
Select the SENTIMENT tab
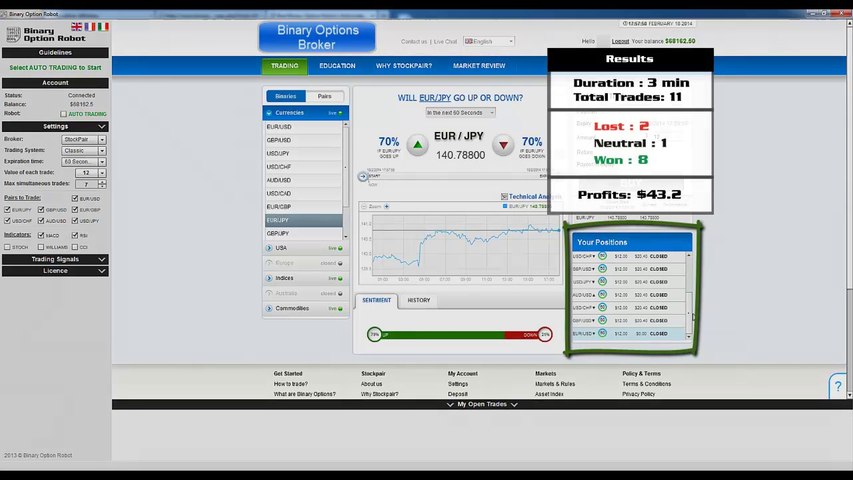pyautogui.click(x=376, y=300)
